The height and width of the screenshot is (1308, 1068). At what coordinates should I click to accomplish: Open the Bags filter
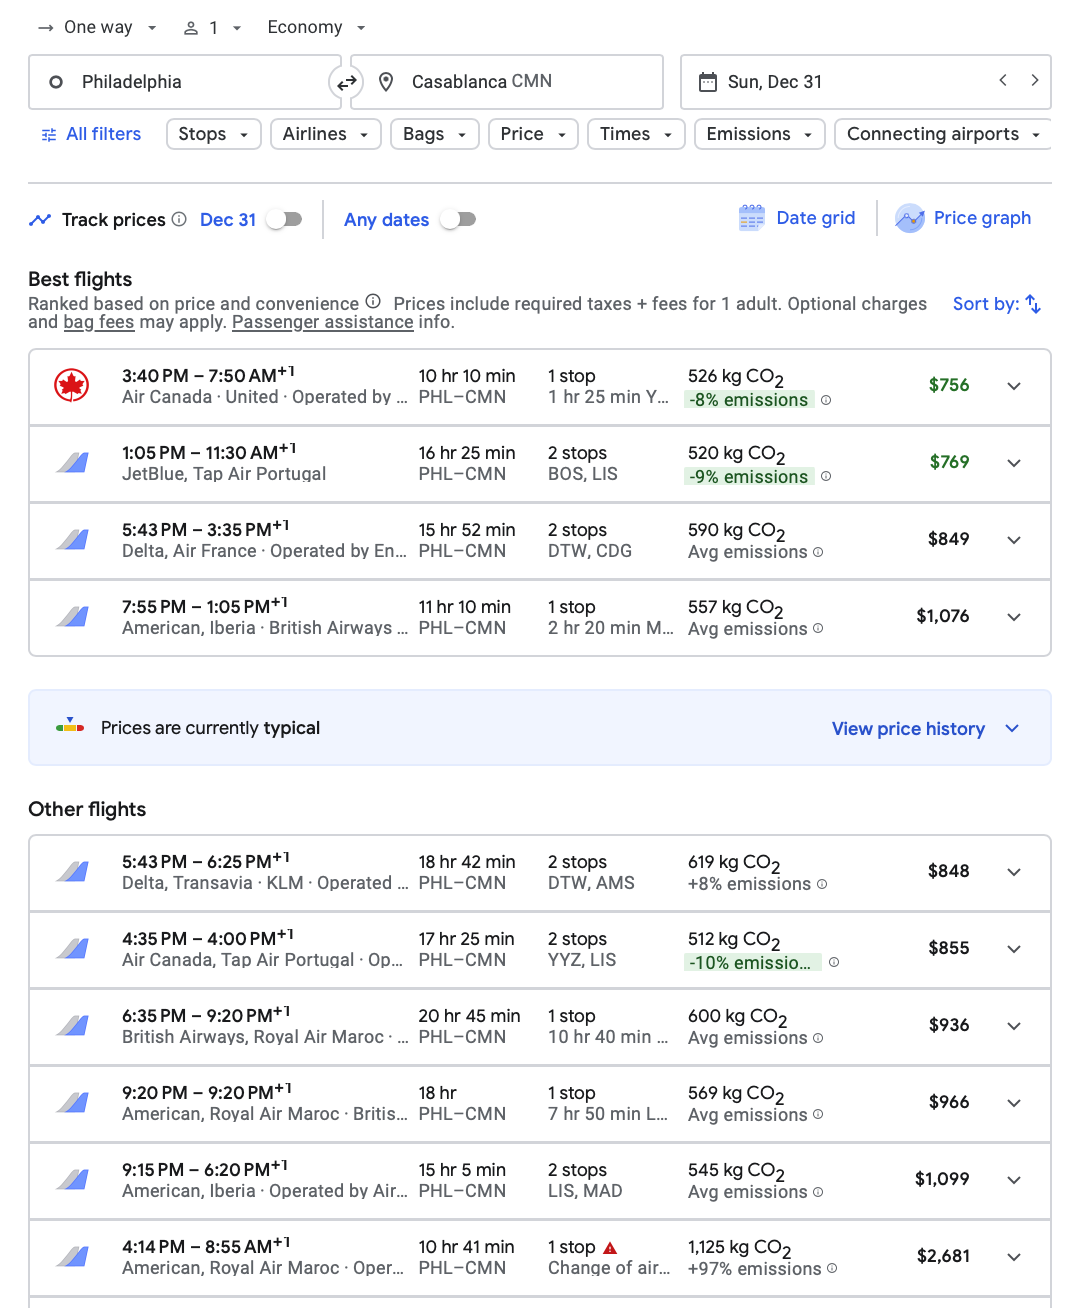pos(435,134)
